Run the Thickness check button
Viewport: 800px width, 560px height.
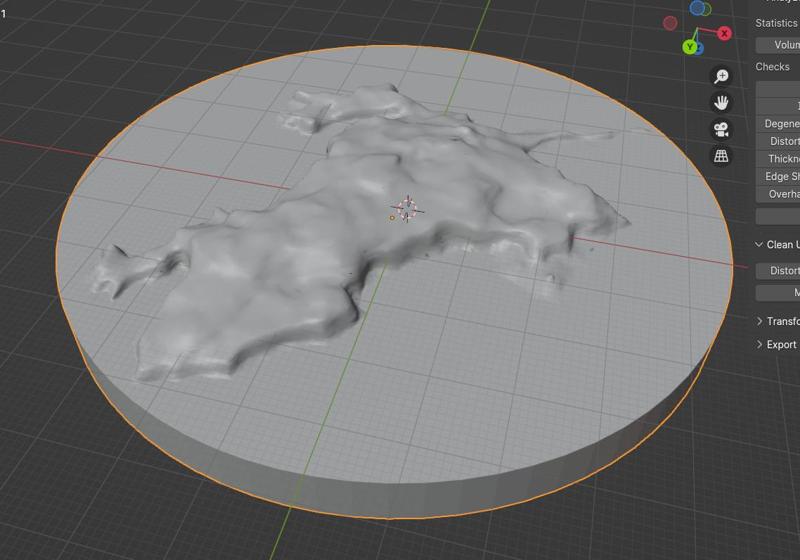pos(778,159)
